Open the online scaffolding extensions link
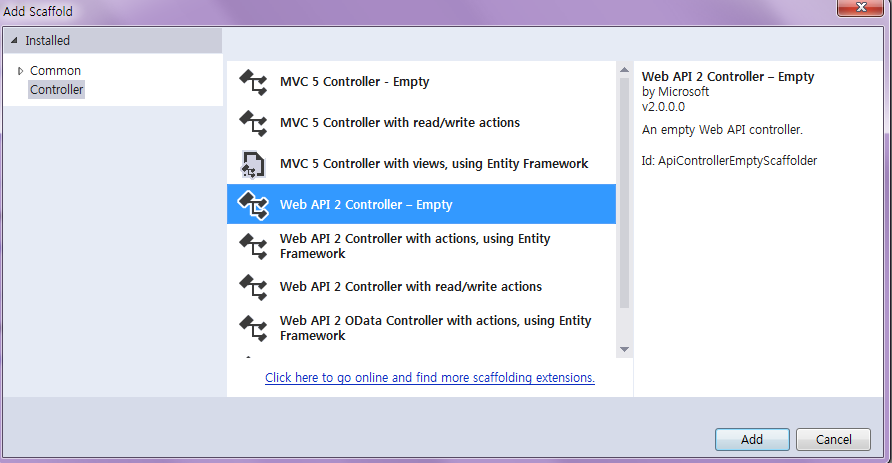This screenshot has height=463, width=892. [x=430, y=378]
